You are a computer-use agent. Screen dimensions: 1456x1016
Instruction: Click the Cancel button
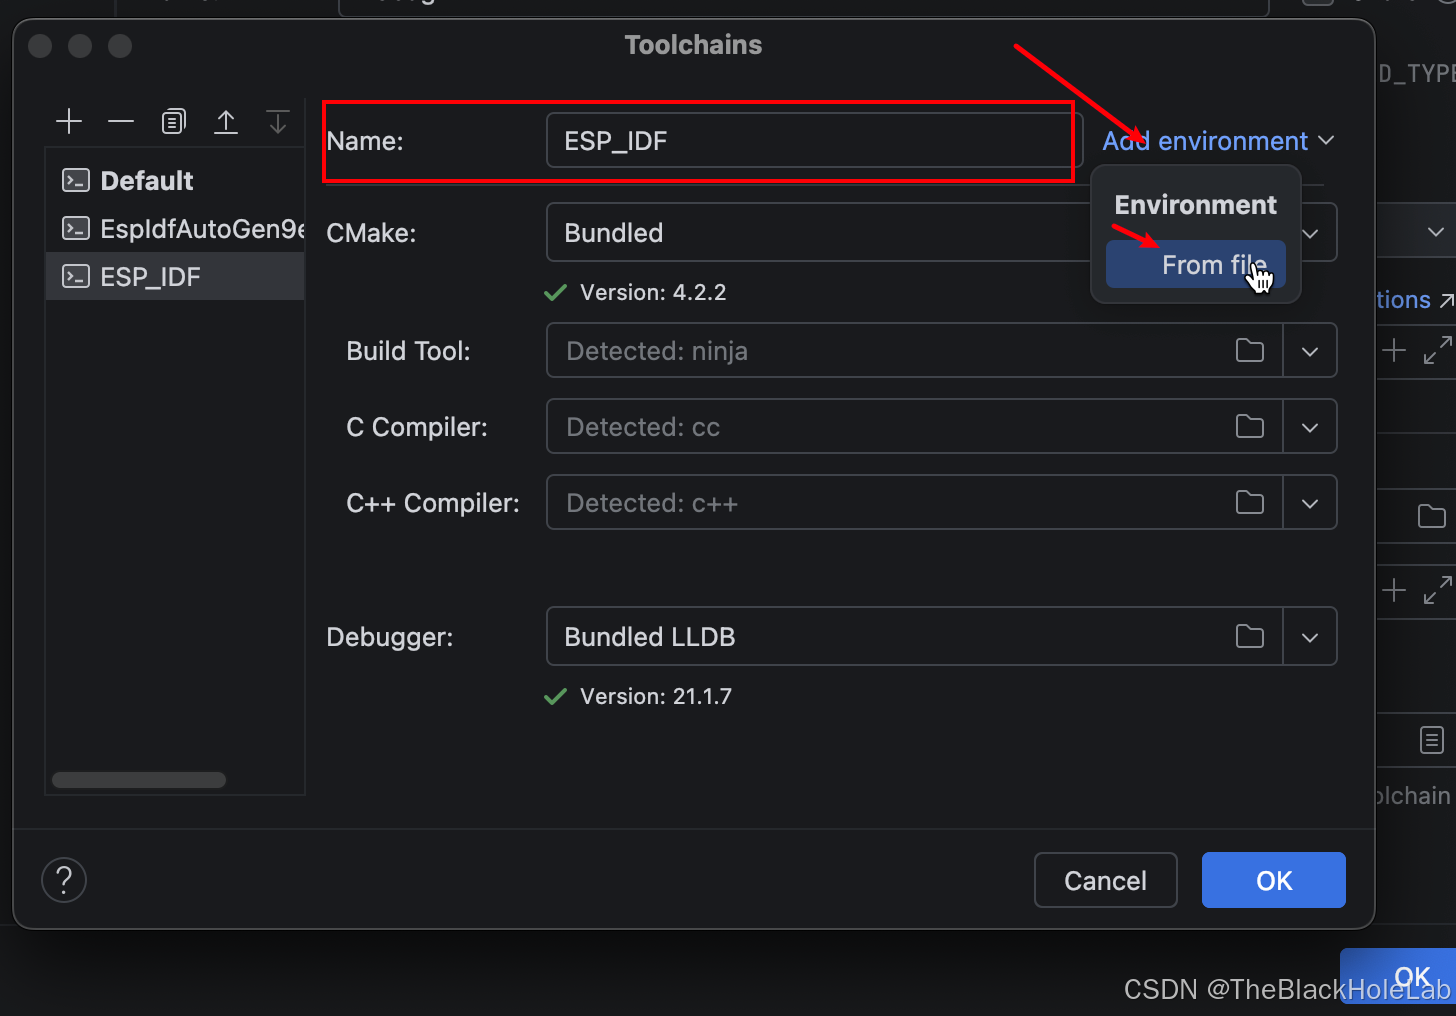(x=1105, y=880)
